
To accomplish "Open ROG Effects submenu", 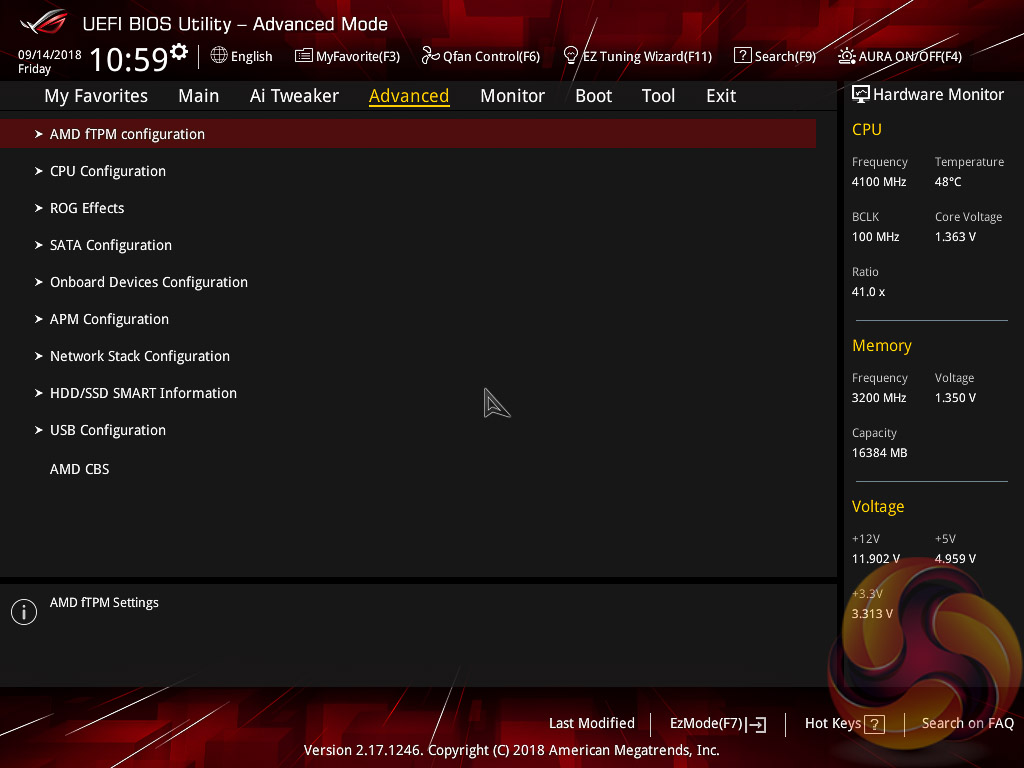I will coord(87,208).
